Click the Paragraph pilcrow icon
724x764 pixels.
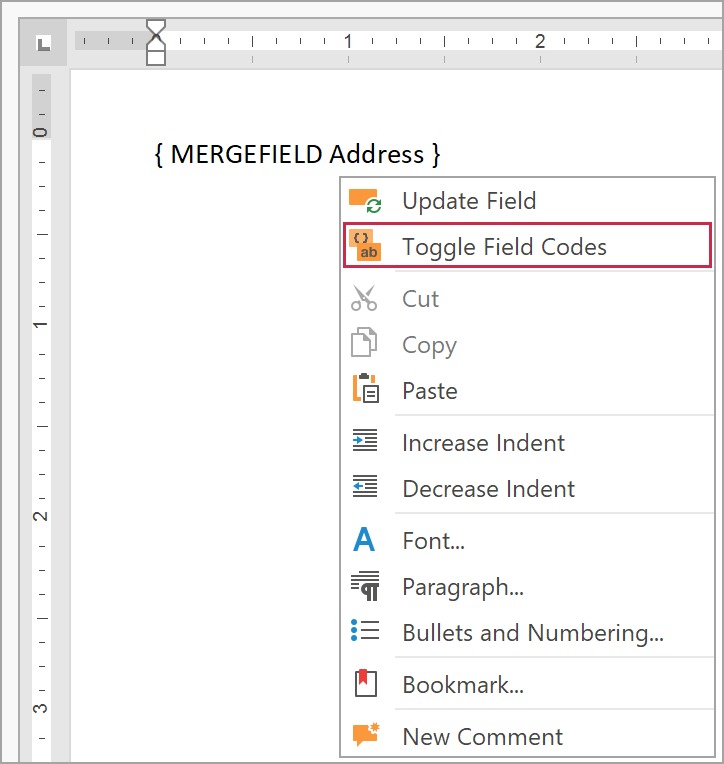(365, 586)
